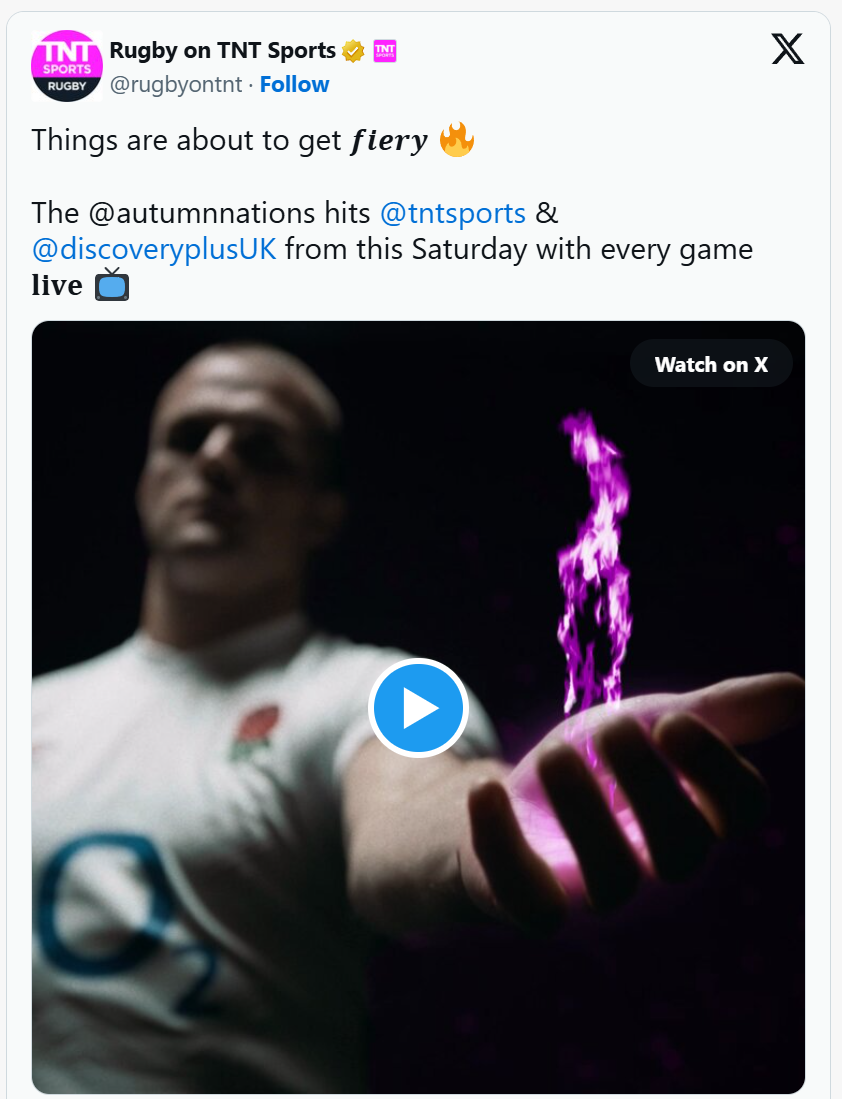
Task: Click the fire emoji in the tweet
Action: pyautogui.click(x=457, y=140)
